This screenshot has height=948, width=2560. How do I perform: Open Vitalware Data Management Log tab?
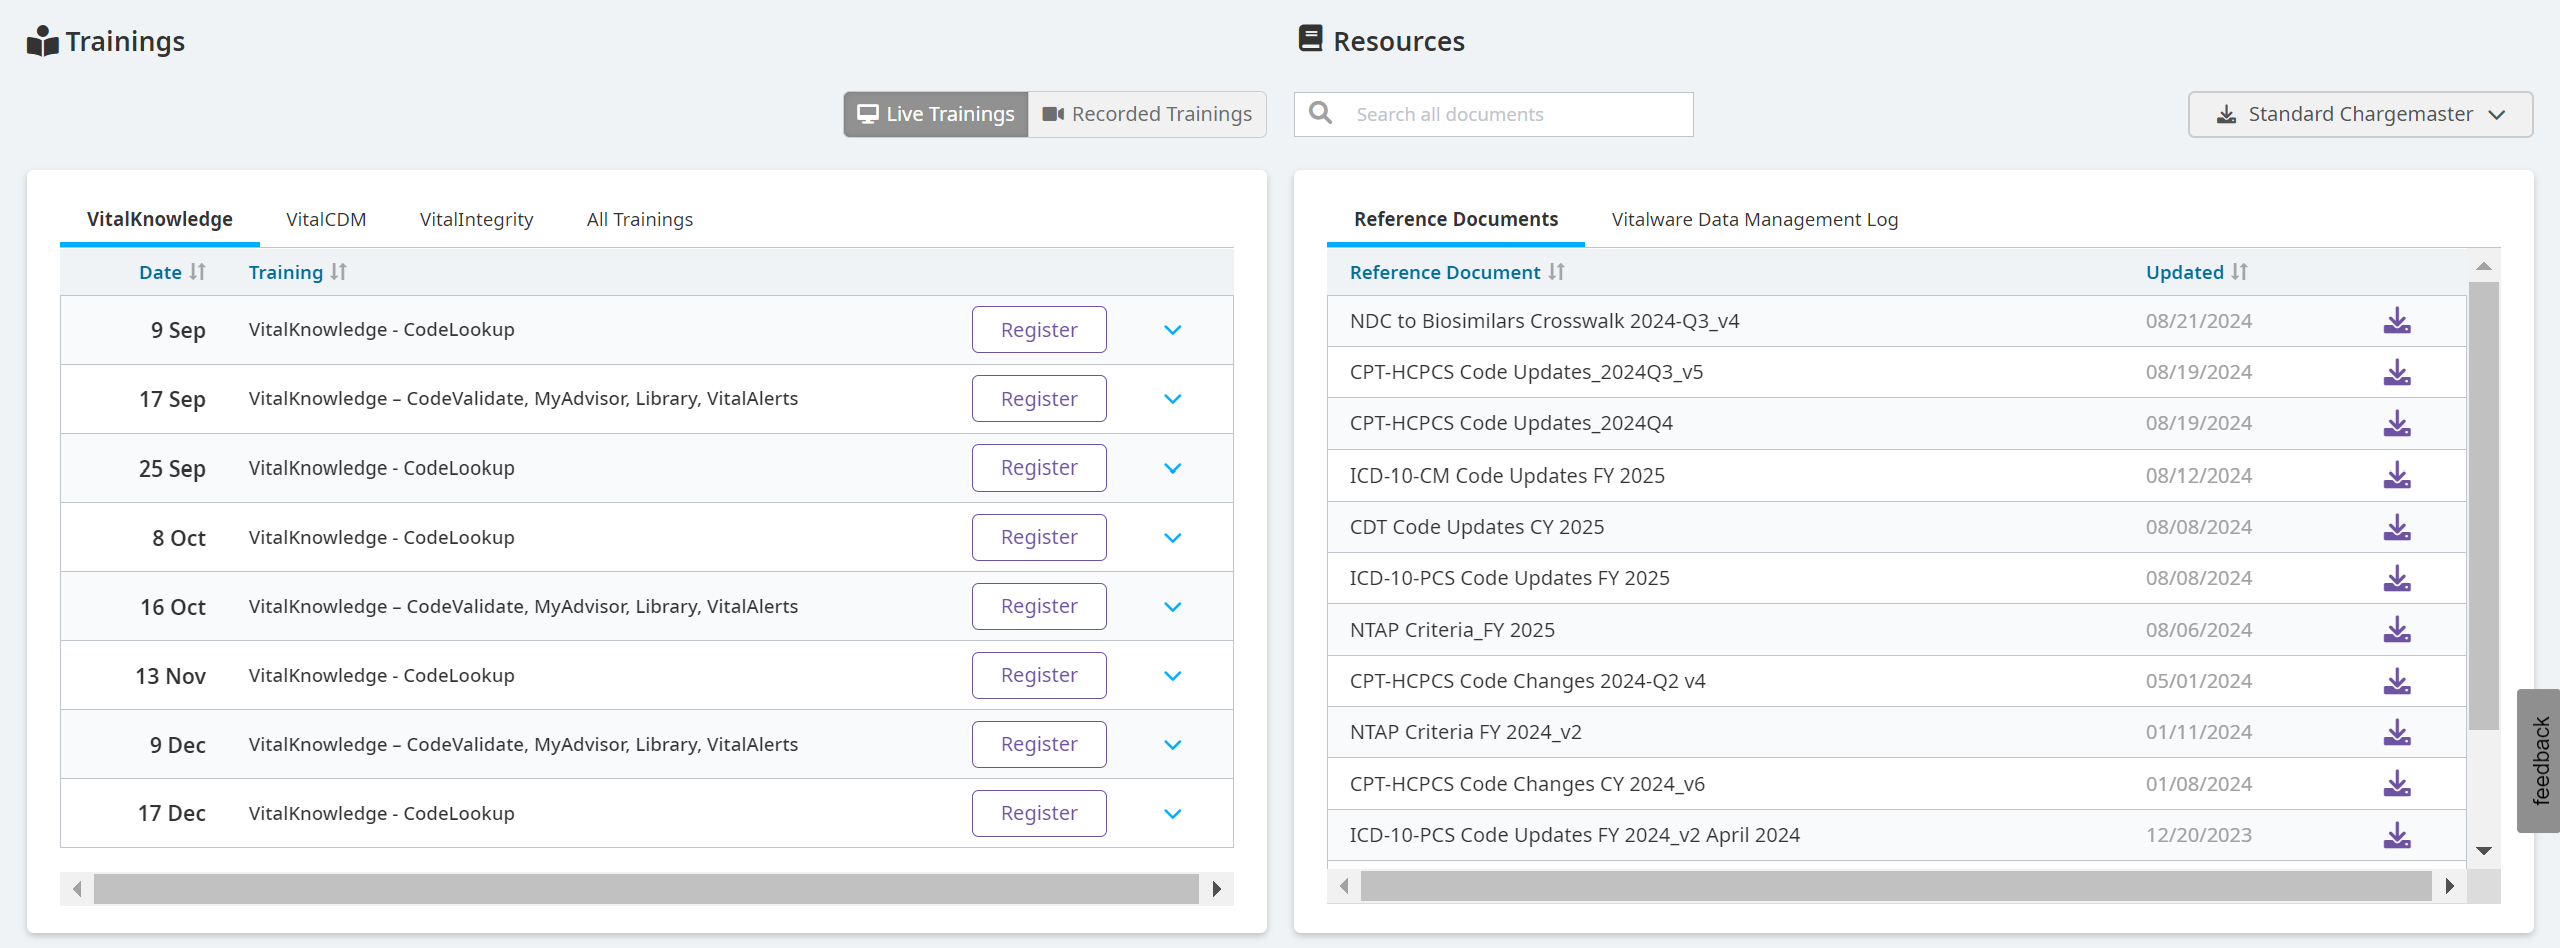click(1754, 219)
